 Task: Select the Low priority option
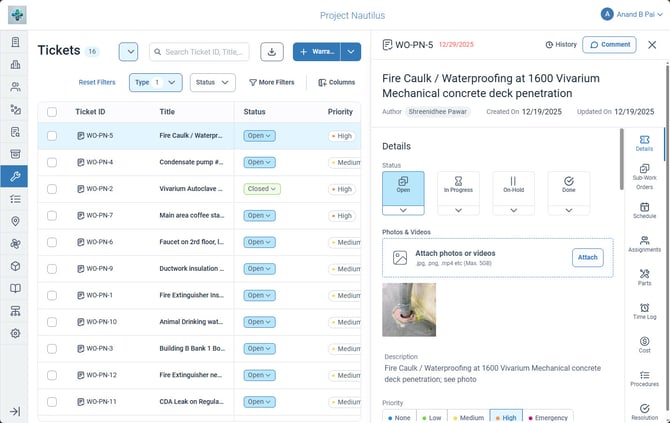tap(431, 417)
